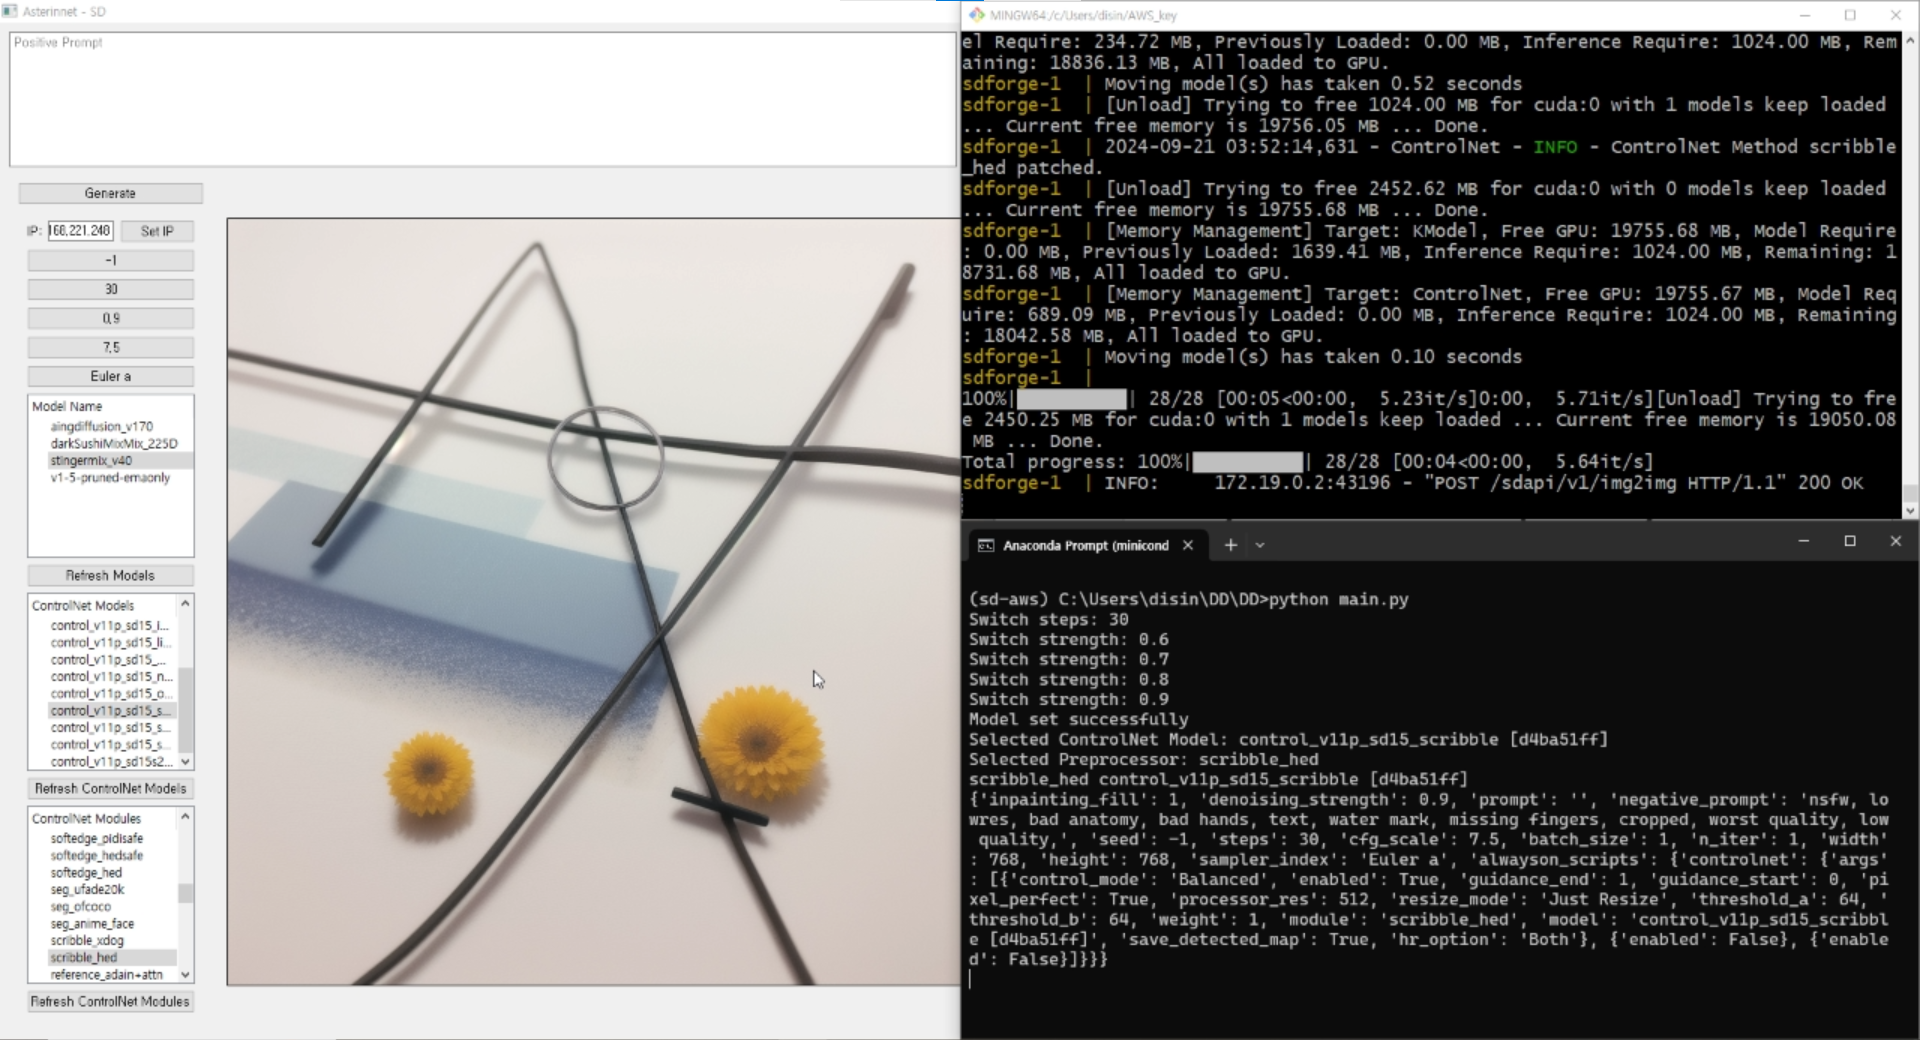Click MINGW64 terminal scrollbar down arrow
The image size is (1920, 1040).
[1910, 509]
